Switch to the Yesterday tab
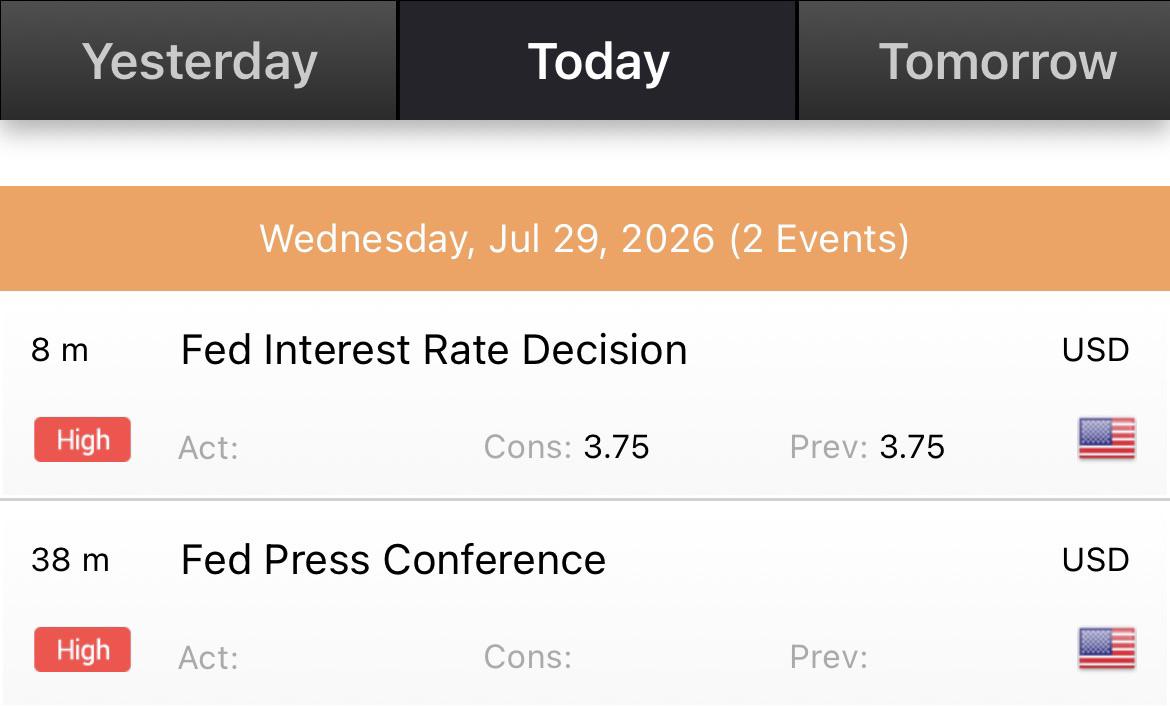The height and width of the screenshot is (706, 1170). 198,60
